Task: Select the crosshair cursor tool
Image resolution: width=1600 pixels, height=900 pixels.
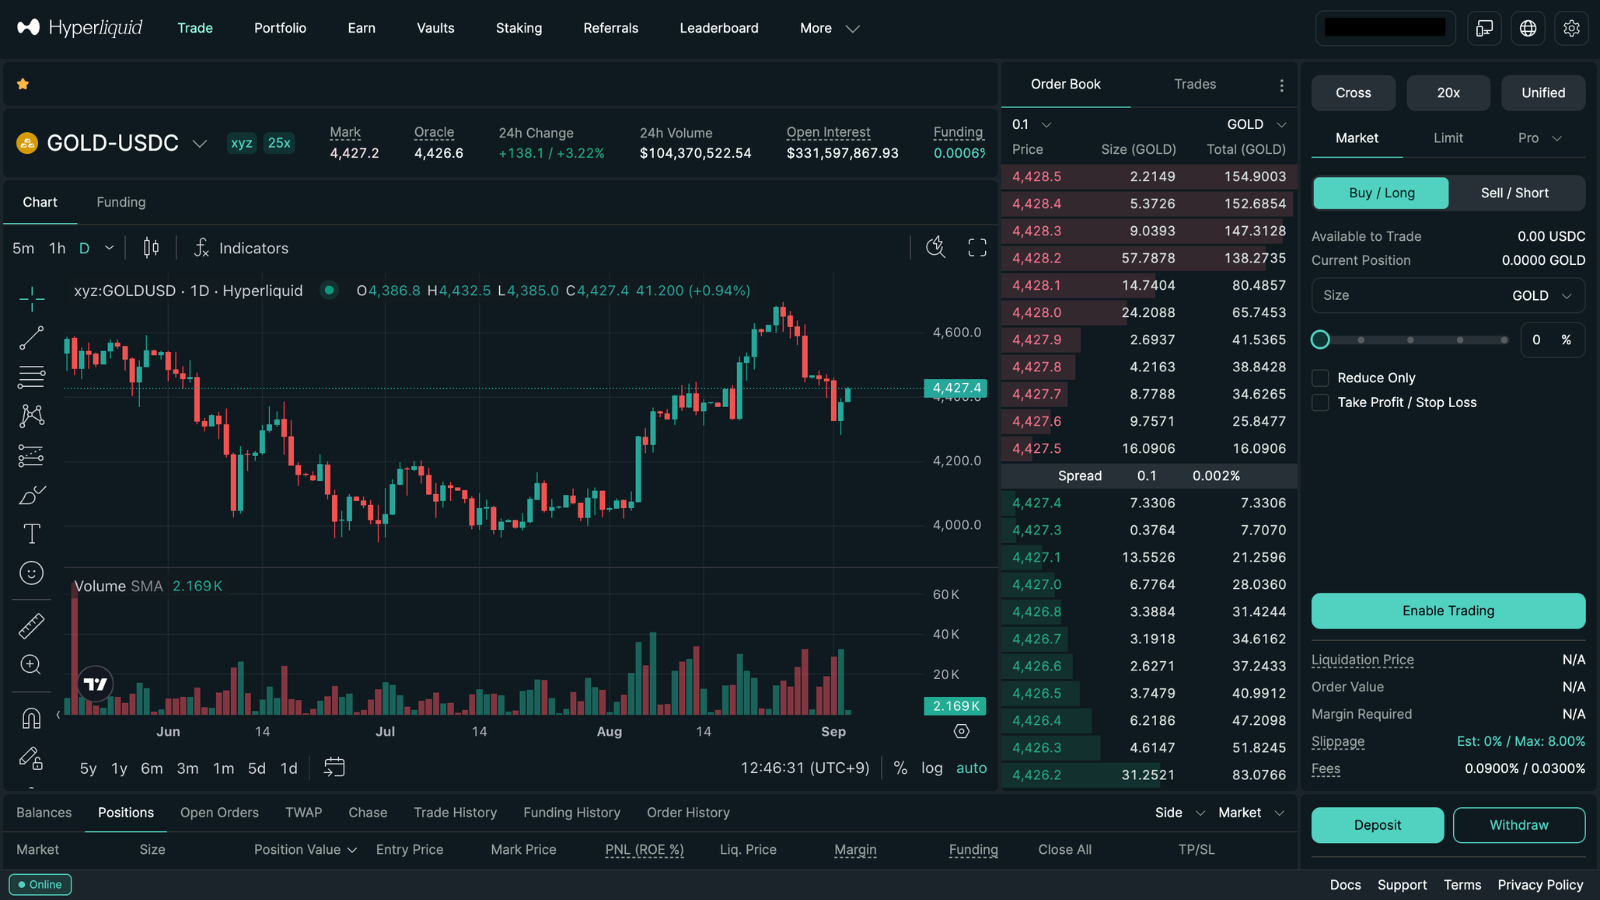Action: pos(32,298)
